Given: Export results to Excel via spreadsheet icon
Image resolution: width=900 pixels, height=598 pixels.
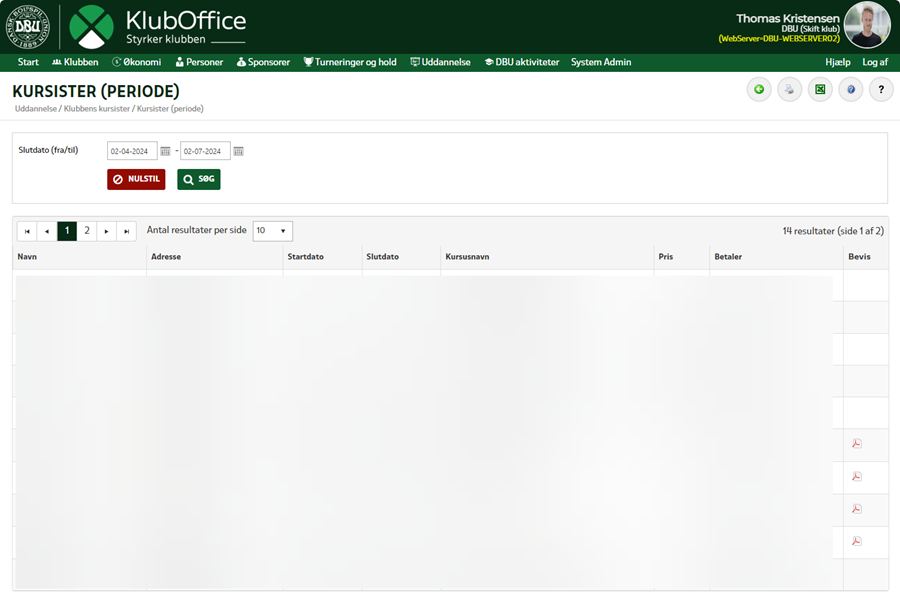Looking at the screenshot, I should (820, 90).
